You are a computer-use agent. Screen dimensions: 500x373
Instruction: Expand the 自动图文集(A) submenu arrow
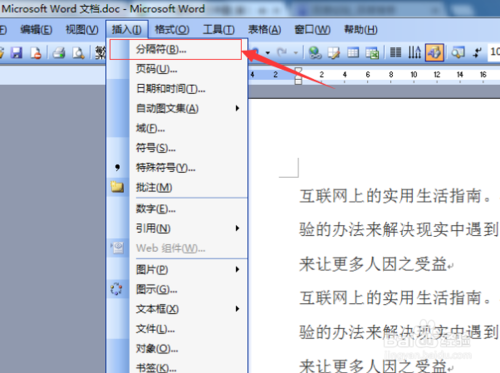coord(237,108)
